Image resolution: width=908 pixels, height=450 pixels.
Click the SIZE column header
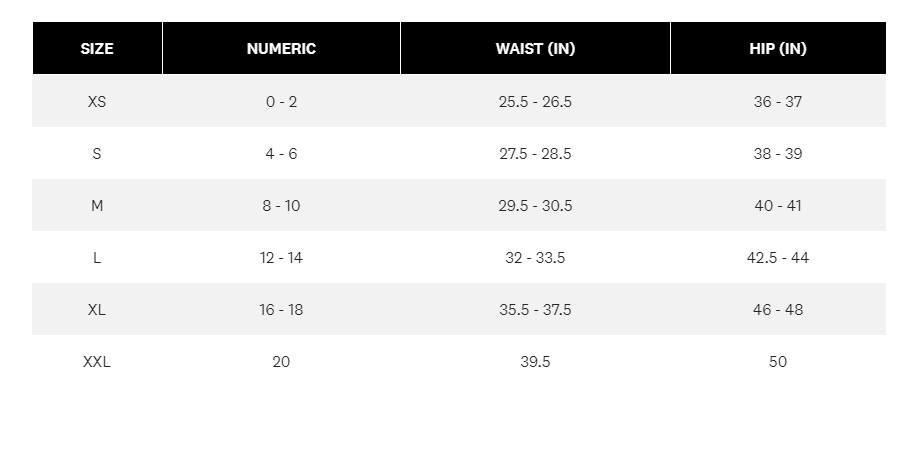pos(97,49)
